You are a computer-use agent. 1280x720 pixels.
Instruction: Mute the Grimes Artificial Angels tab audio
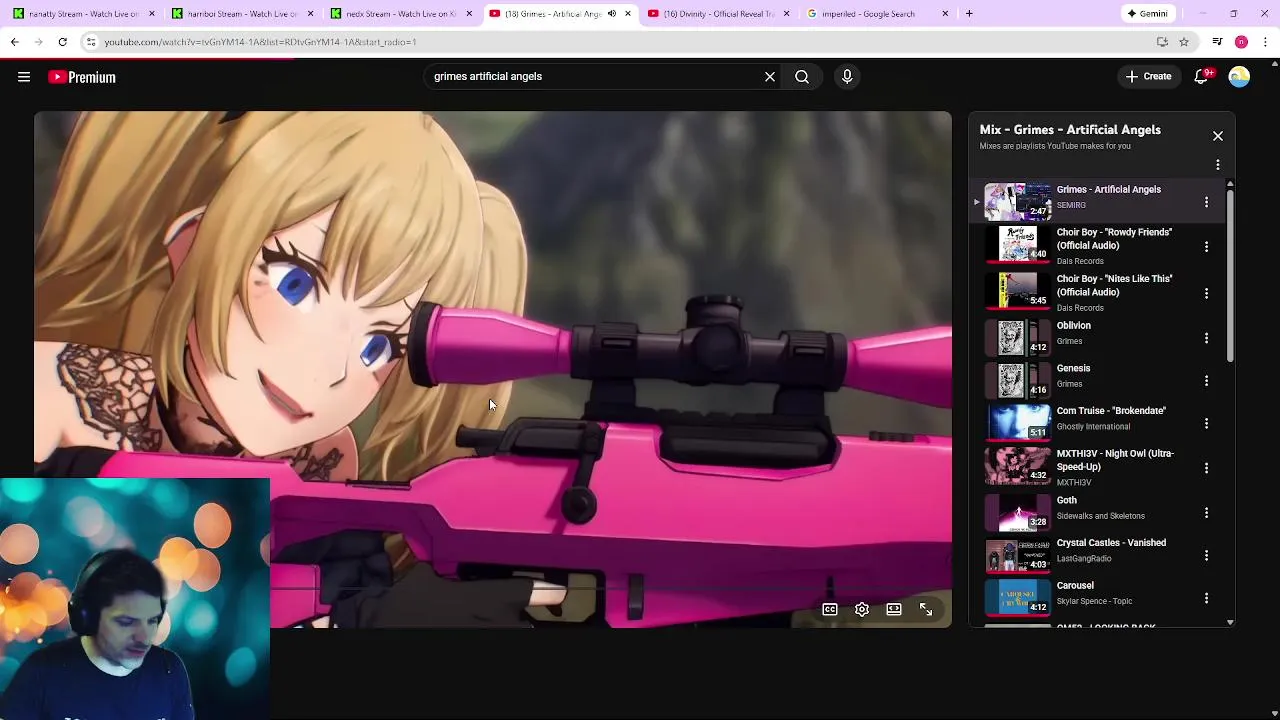pos(612,14)
